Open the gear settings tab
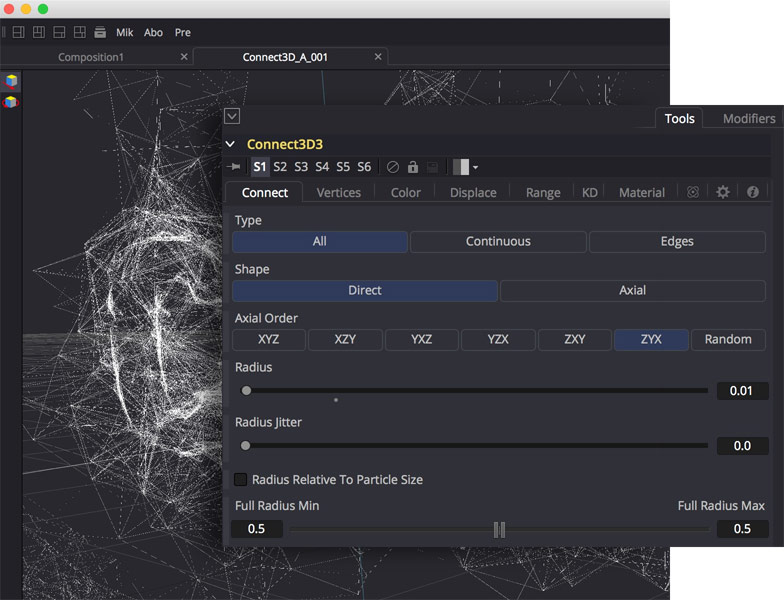Viewport: 784px width, 600px height. [723, 192]
